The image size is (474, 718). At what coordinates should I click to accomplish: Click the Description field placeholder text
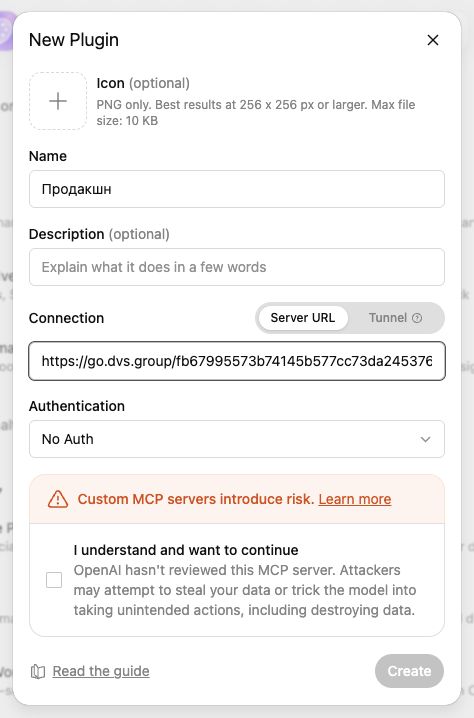coord(154,267)
